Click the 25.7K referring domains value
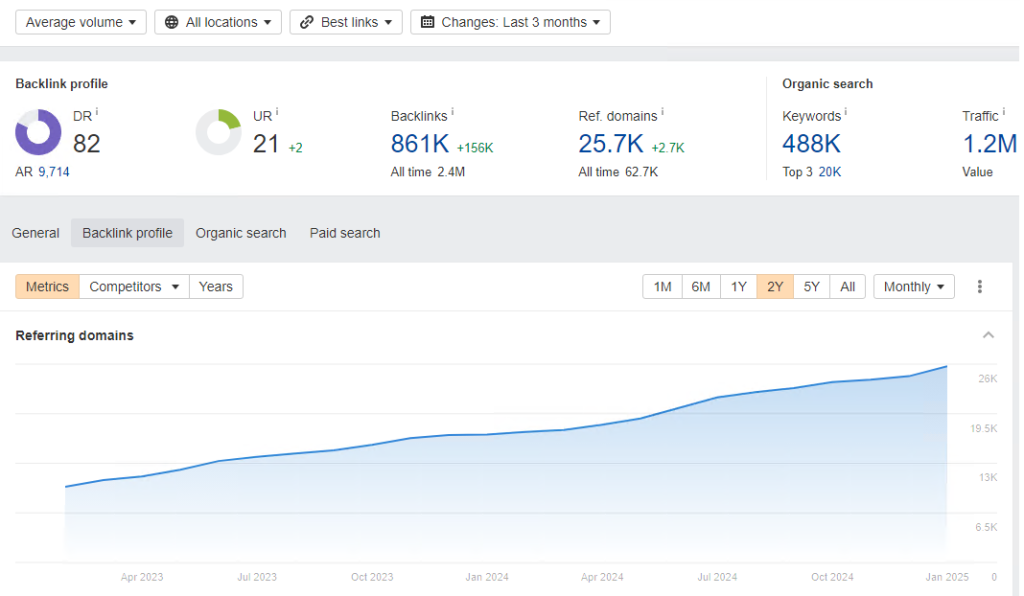The width and height of the screenshot is (1024, 596). click(x=611, y=144)
